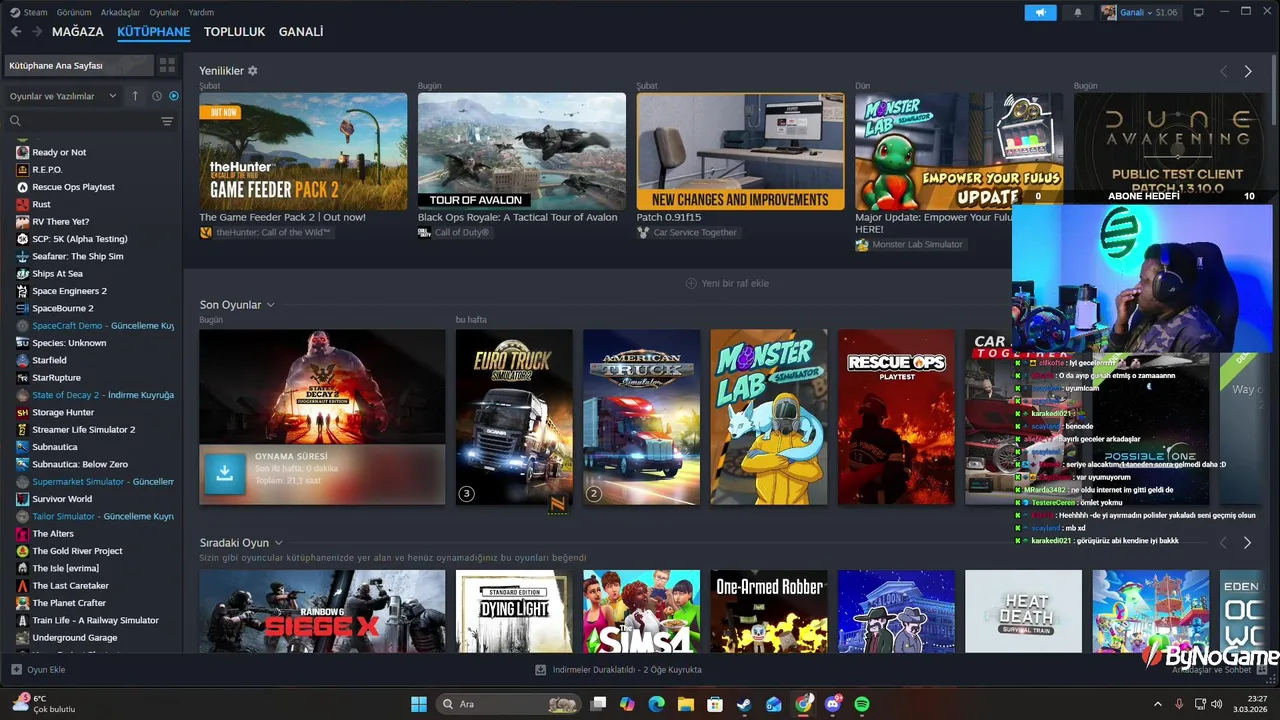Click the R.E.P.O. game icon in list

pos(22,169)
